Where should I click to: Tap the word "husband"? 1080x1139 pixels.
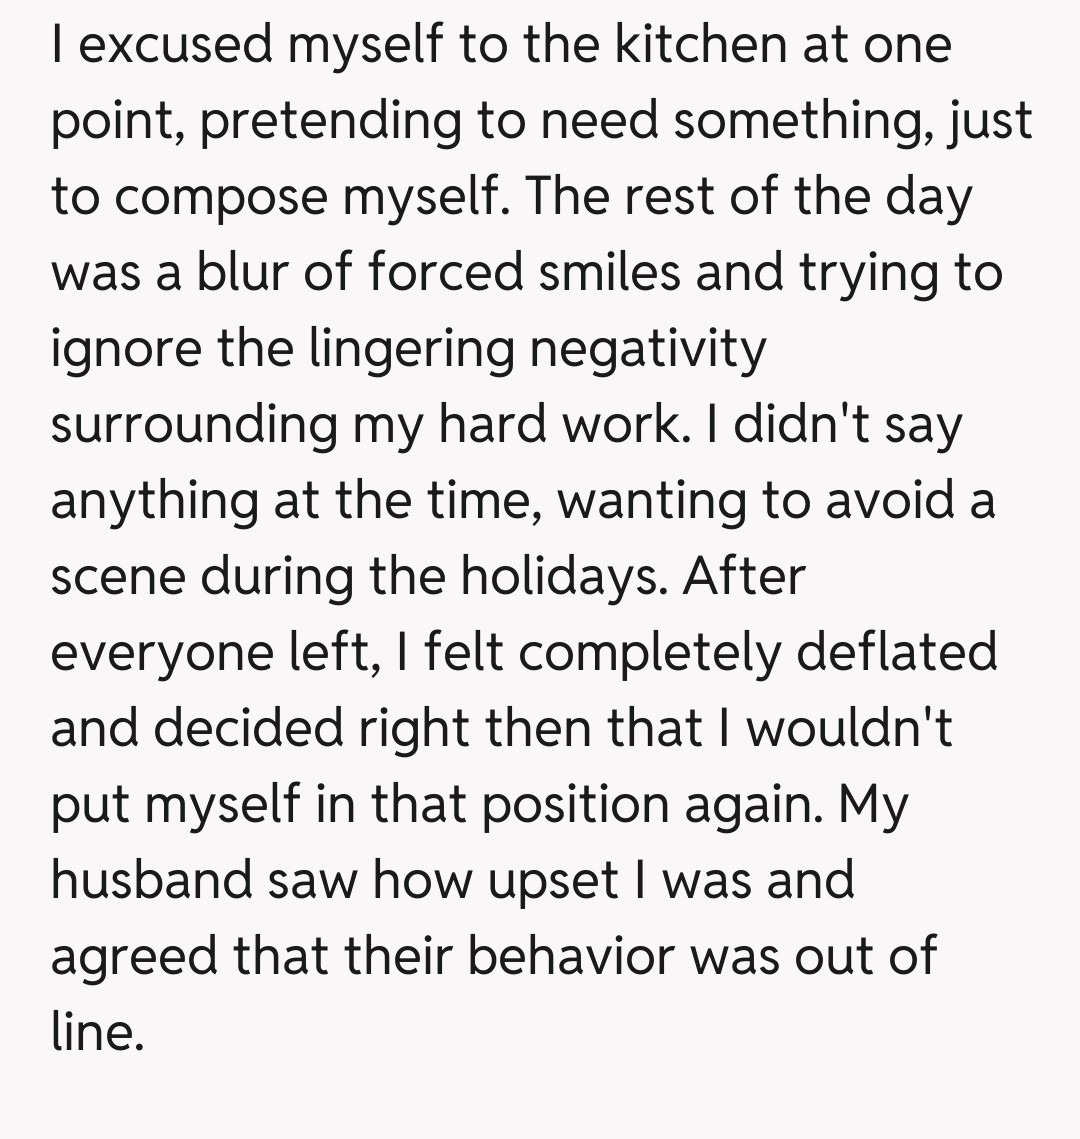point(151,881)
